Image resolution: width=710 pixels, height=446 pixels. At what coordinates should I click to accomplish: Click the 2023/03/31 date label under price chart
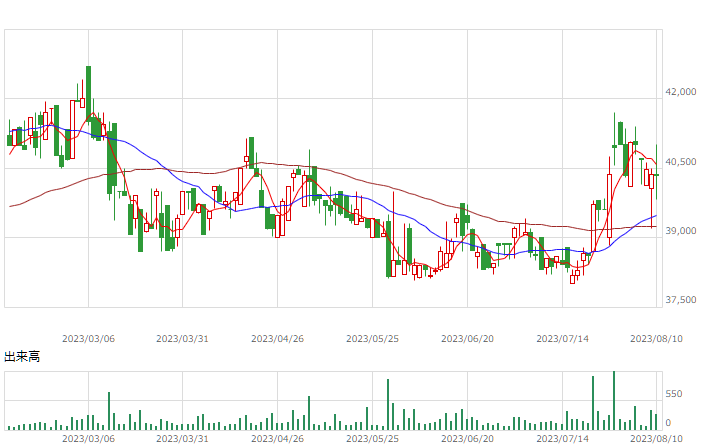click(x=182, y=339)
